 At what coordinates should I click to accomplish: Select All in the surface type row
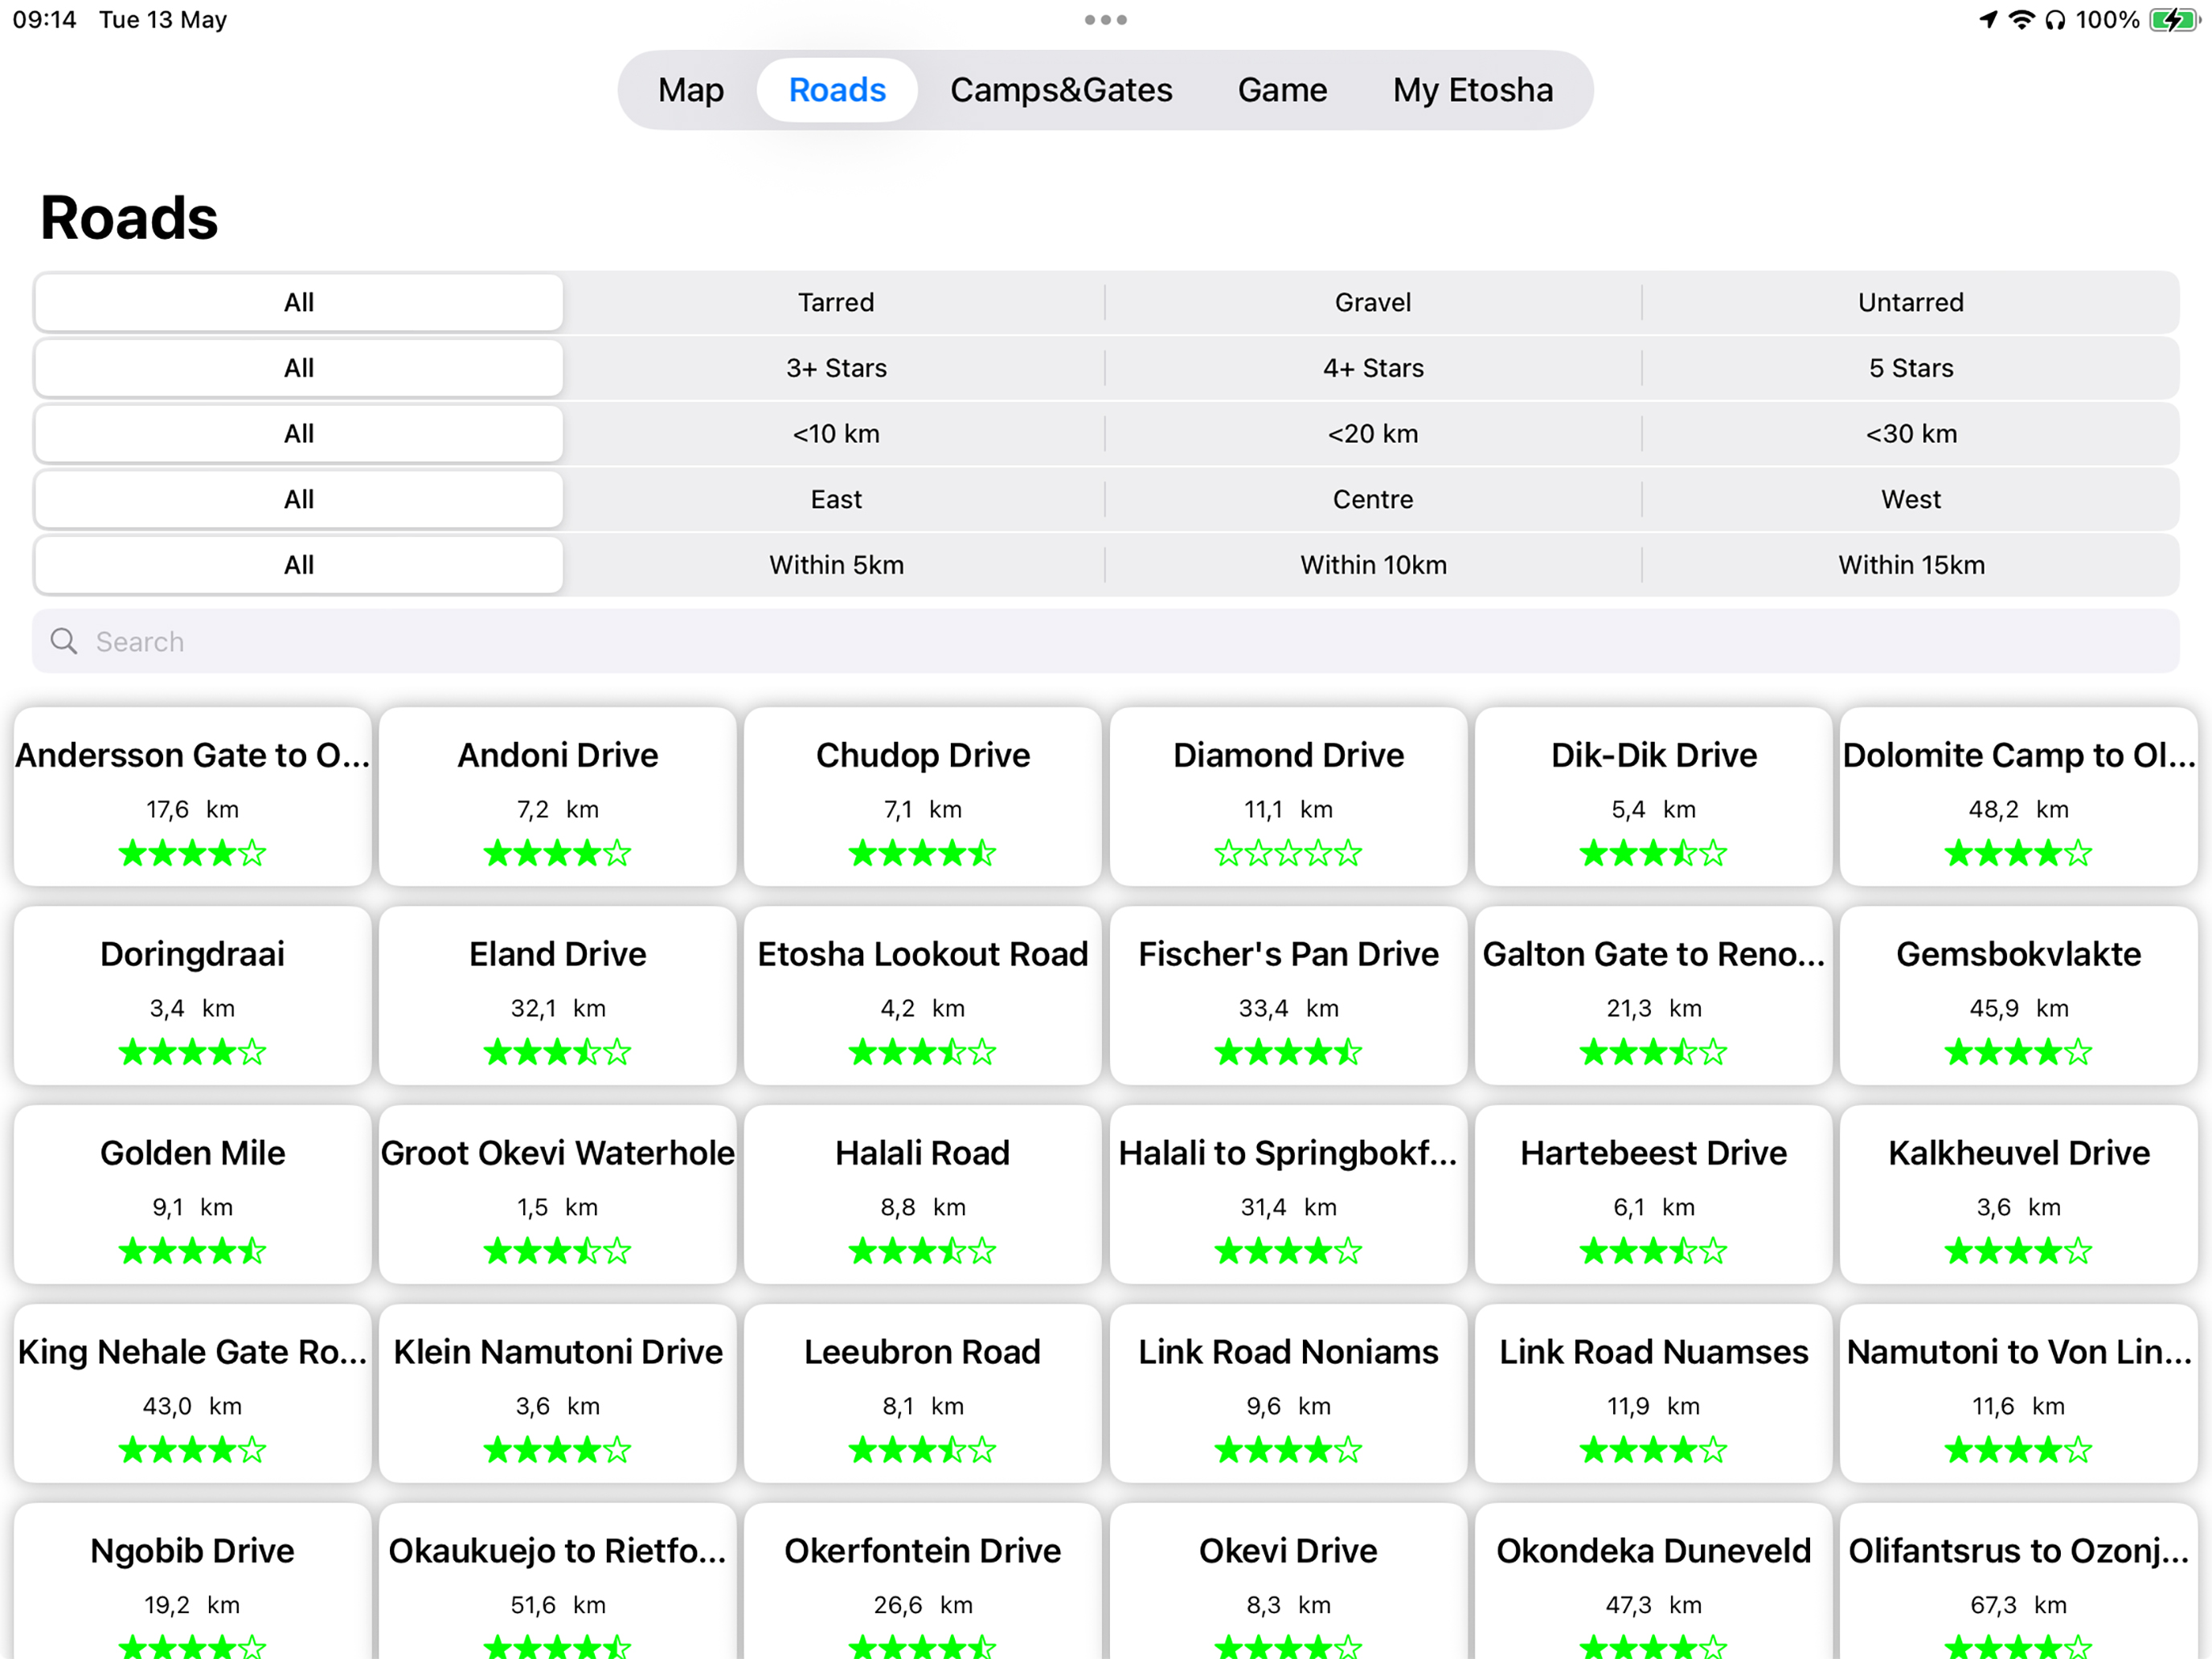299,302
